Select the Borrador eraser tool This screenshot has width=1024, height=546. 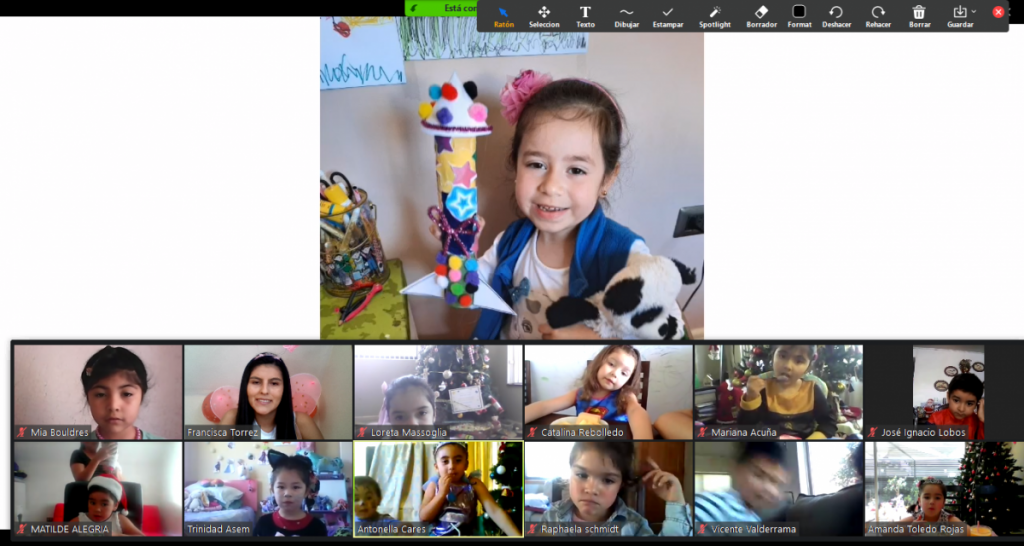pos(761,15)
